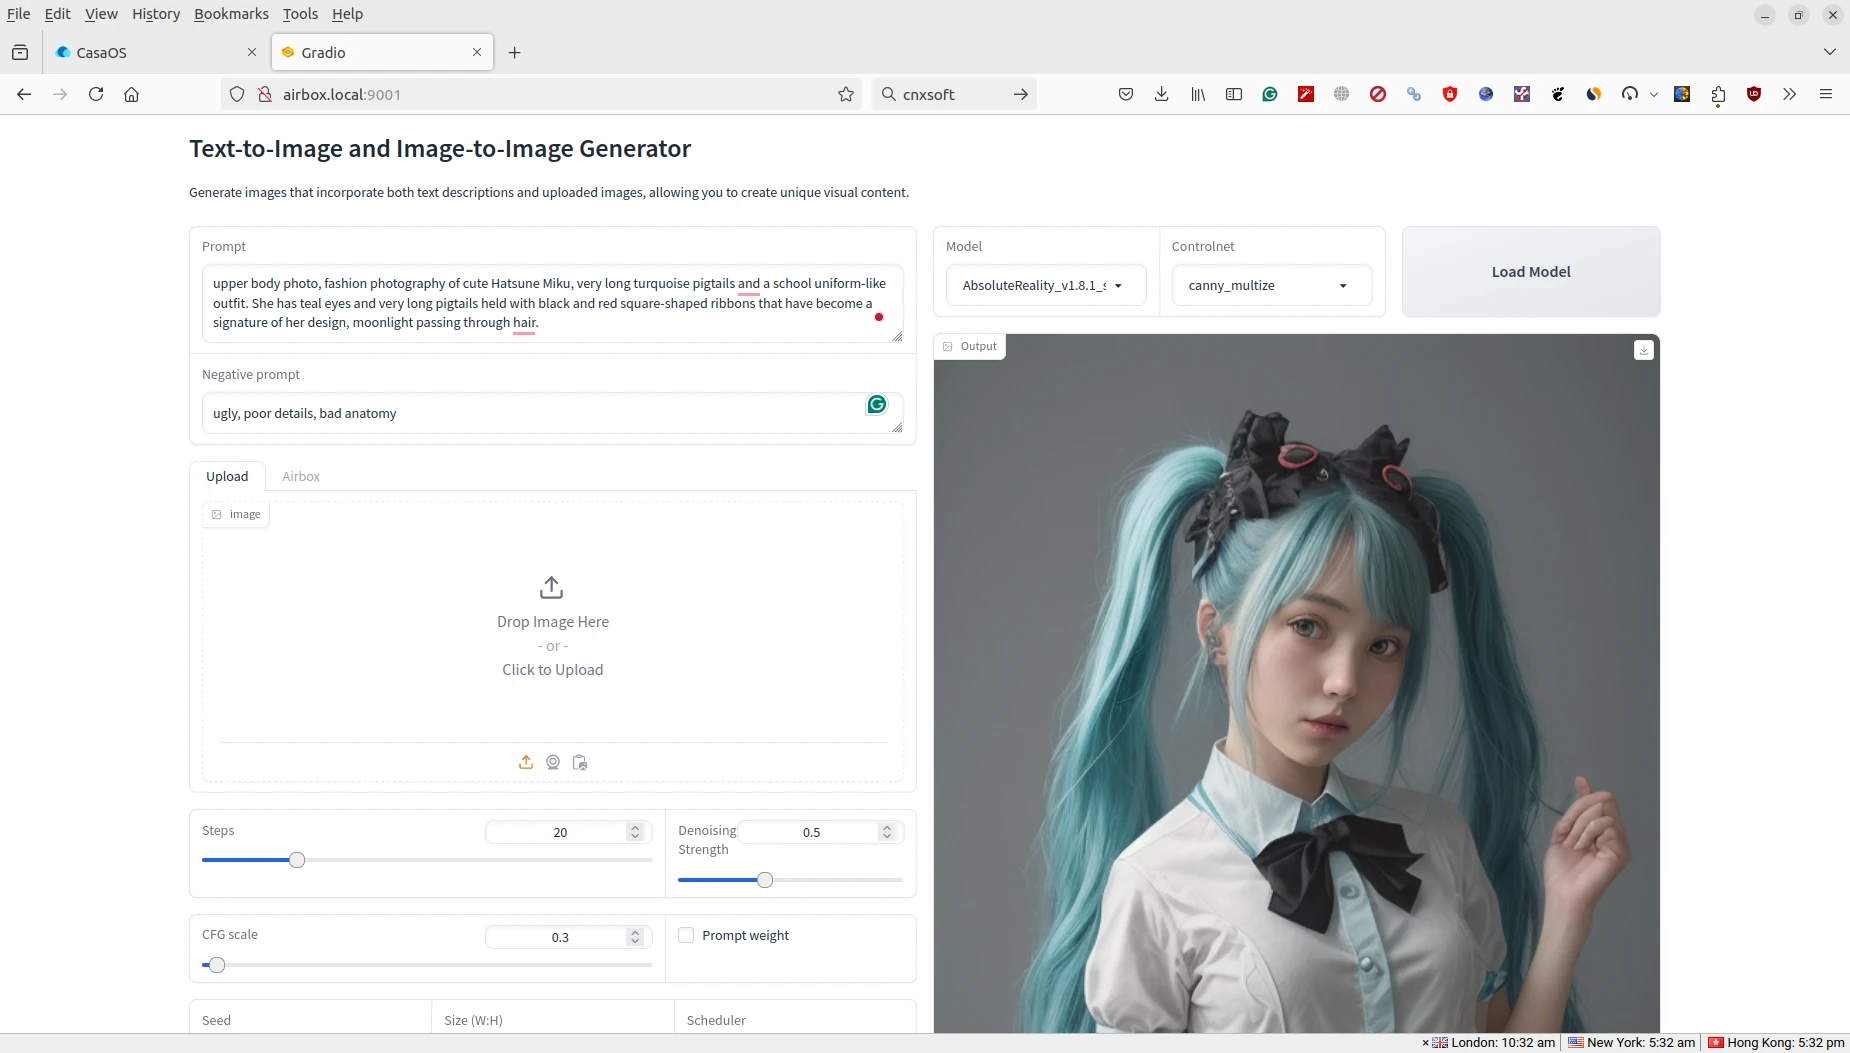This screenshot has height=1053, width=1850.
Task: Open the Controlnet dropdown showing canny_multize
Action: [x=1271, y=285]
